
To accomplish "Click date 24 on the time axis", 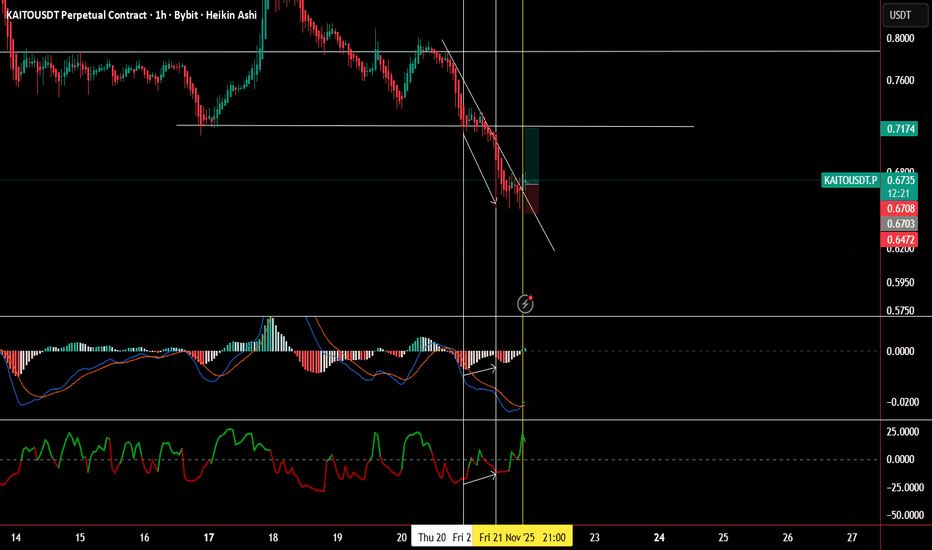I will (659, 538).
